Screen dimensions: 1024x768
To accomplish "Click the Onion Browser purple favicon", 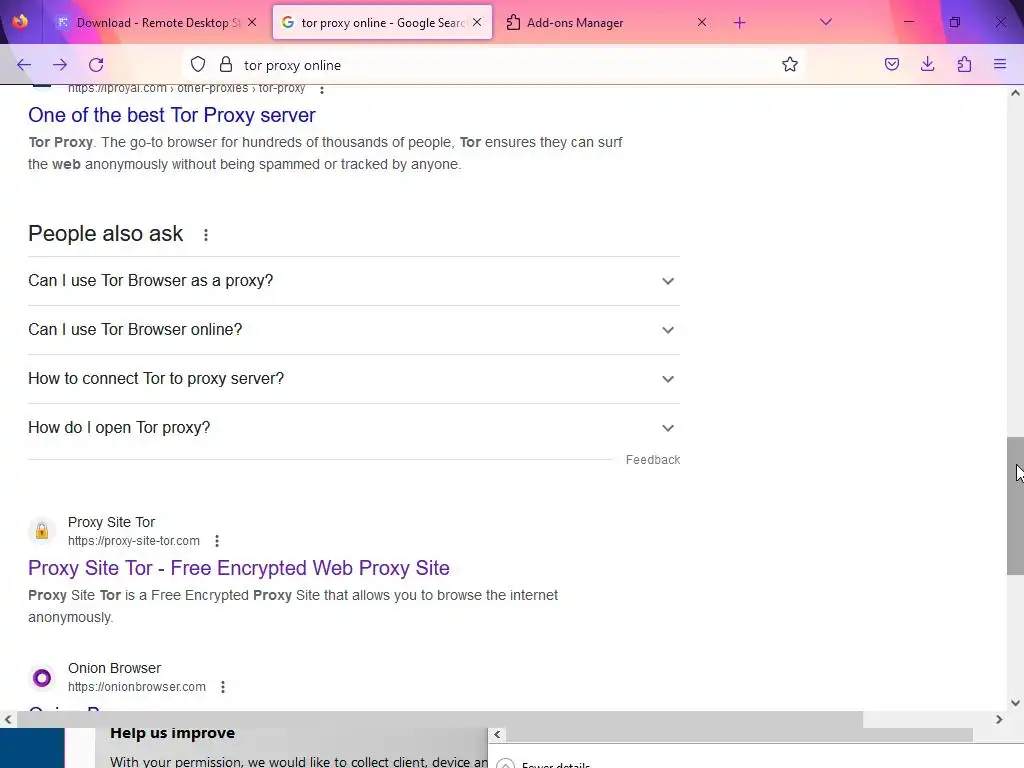I will coord(42,678).
